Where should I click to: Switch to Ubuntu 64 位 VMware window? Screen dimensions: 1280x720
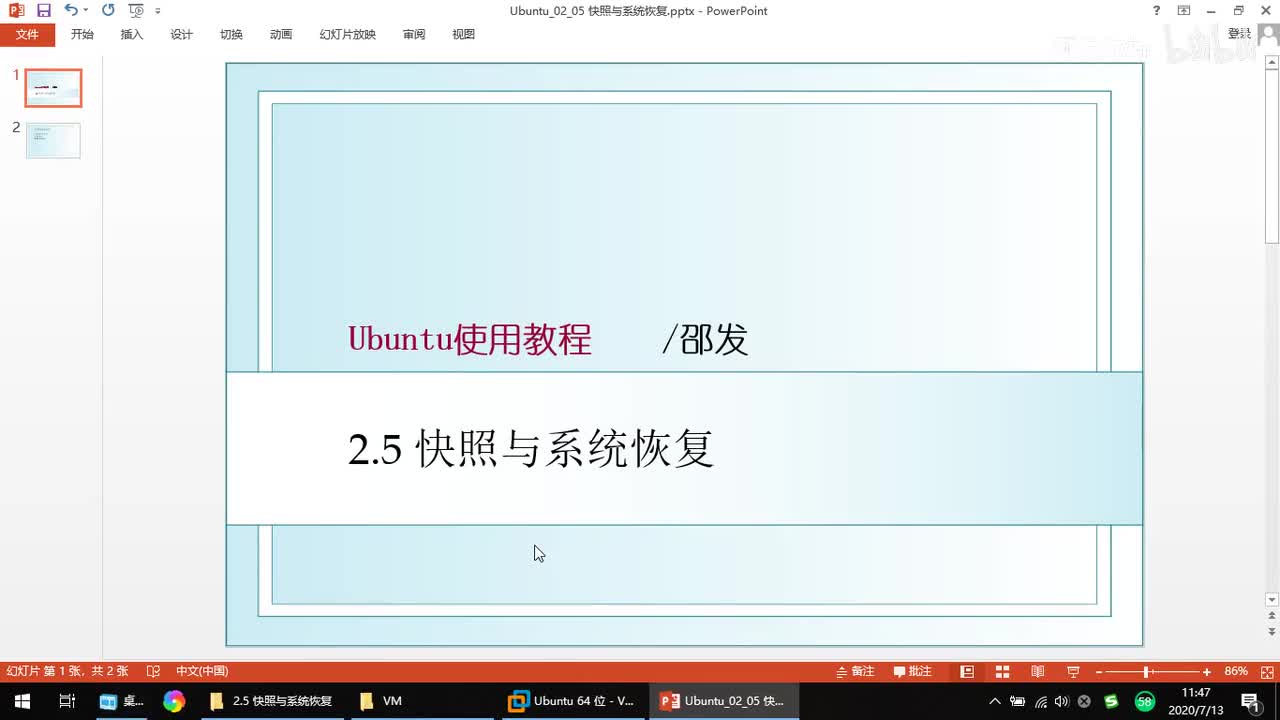(x=572, y=701)
